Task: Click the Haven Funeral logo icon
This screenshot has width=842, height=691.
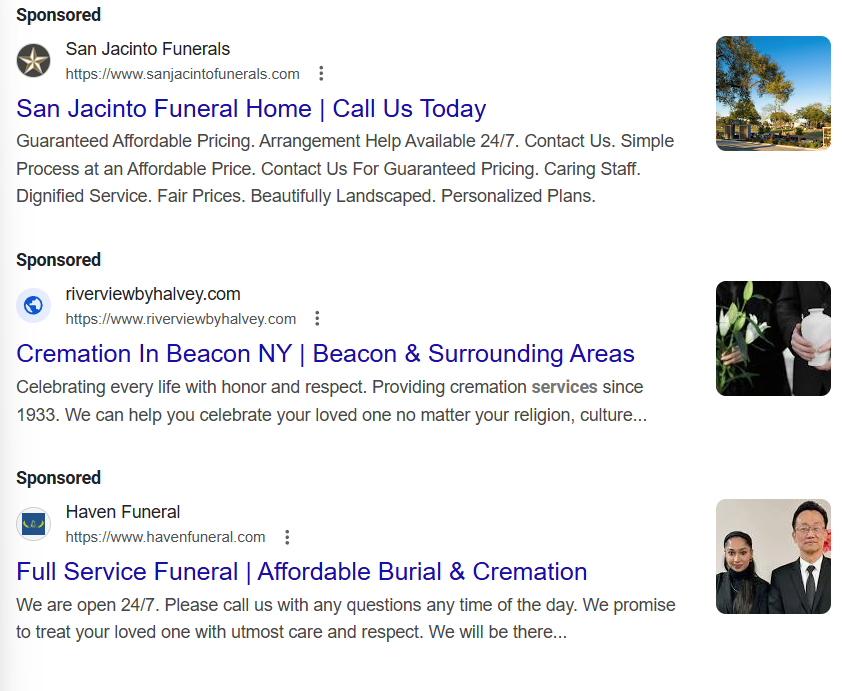Action: tap(33, 524)
